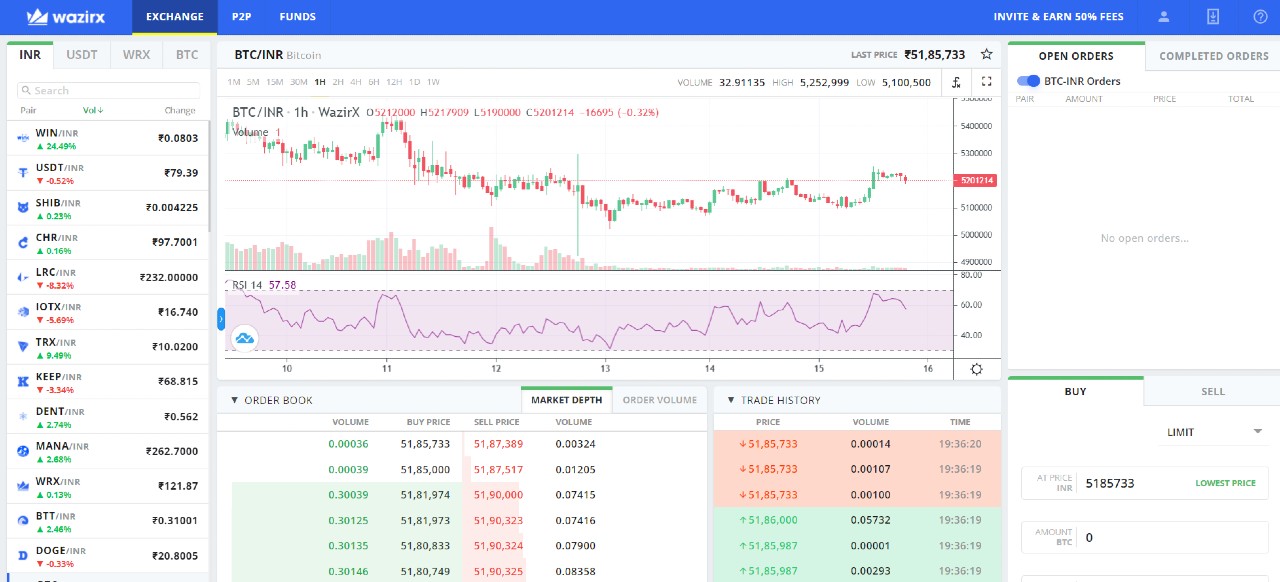Screen dimensions: 1280x582
Task: Sort market list by Vol
Action: click(93, 110)
